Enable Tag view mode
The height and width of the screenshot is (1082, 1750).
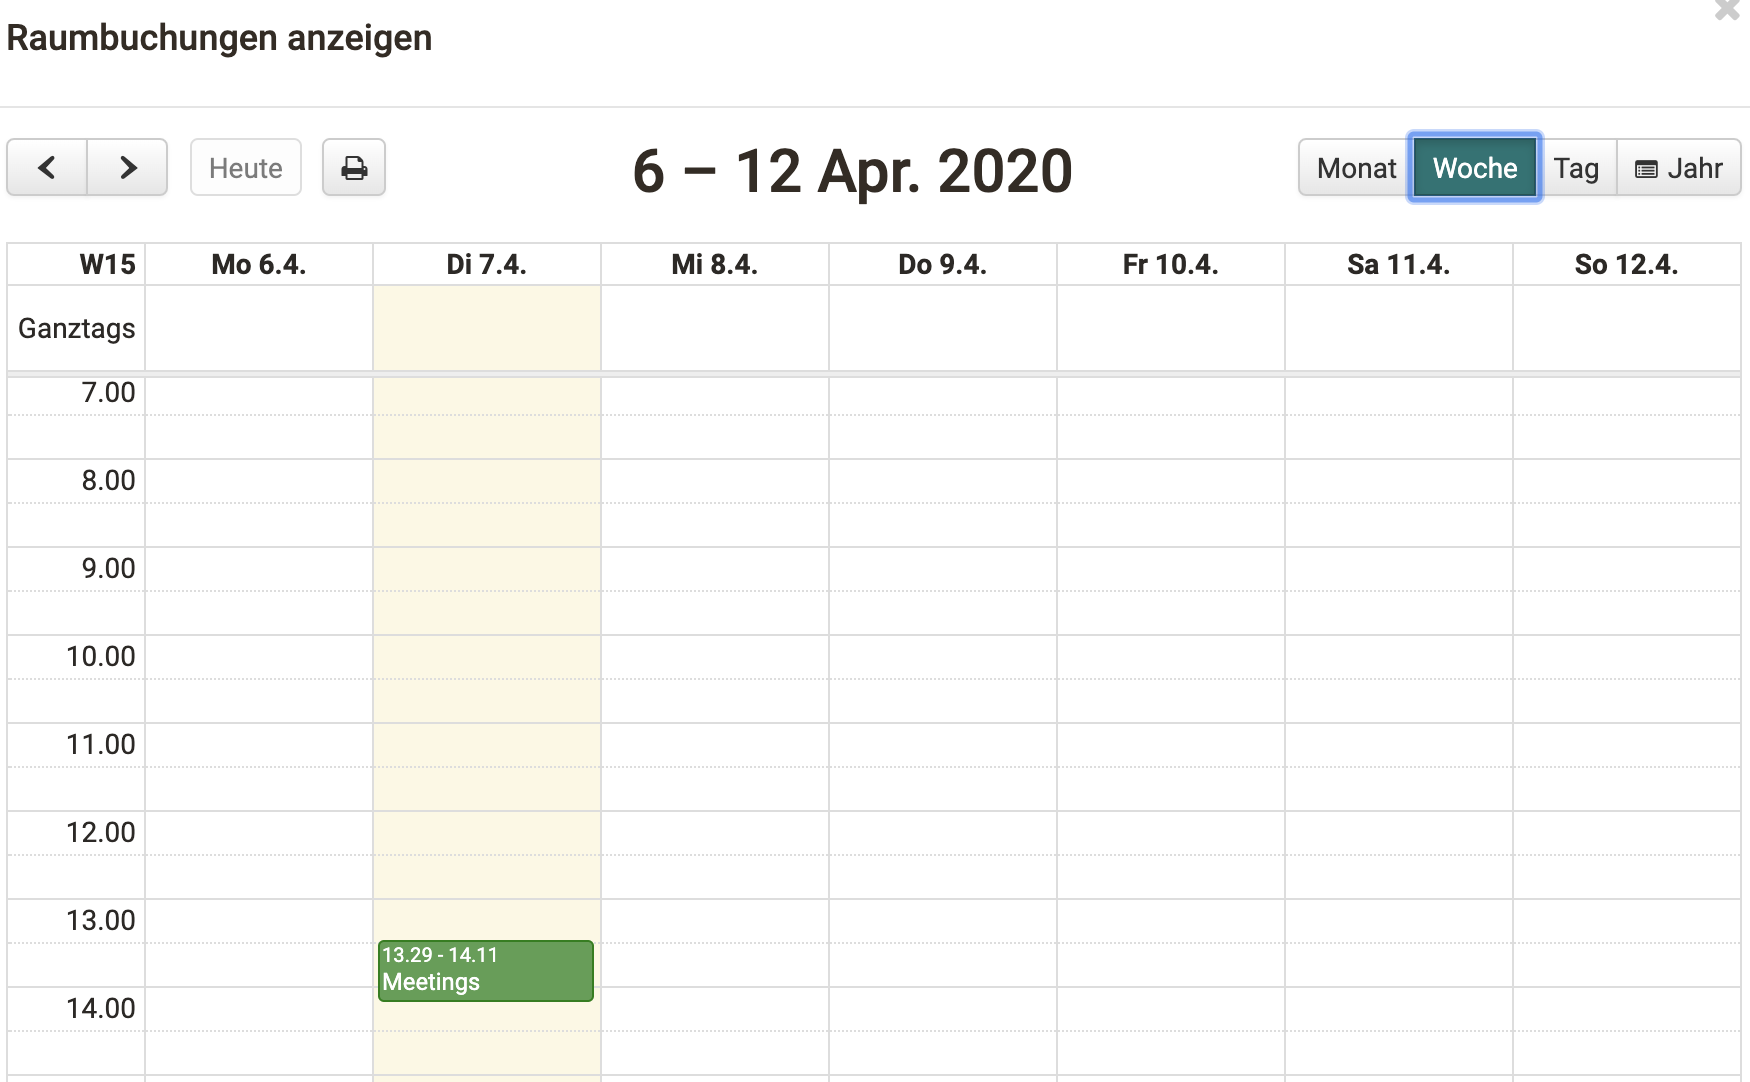tap(1577, 167)
